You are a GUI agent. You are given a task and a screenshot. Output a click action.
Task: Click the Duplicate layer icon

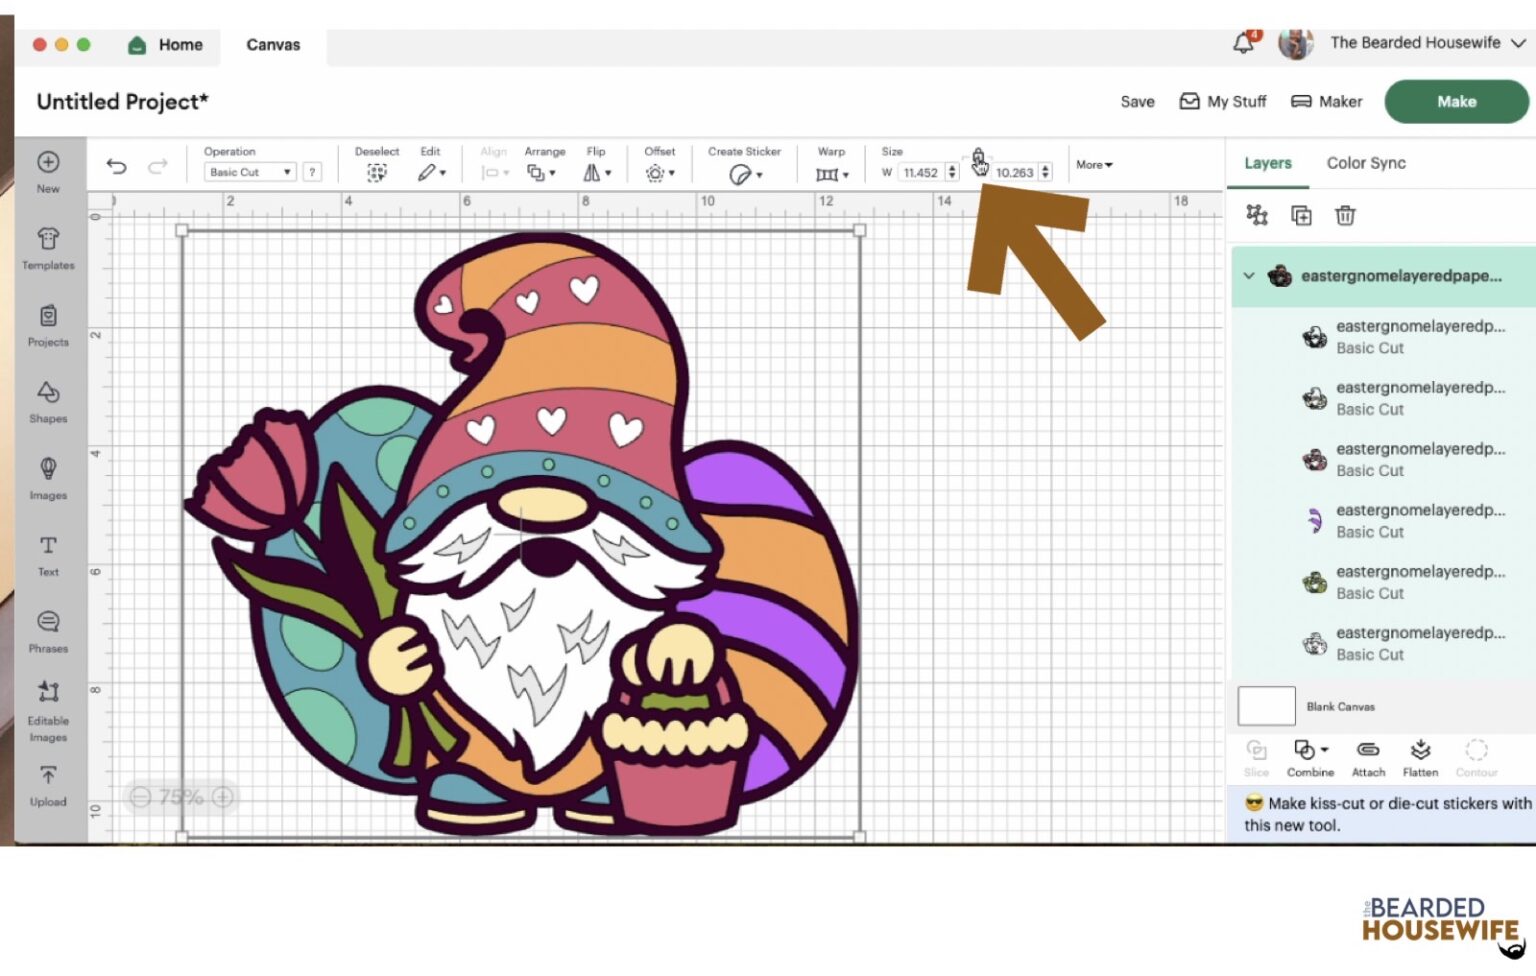[x=1301, y=216]
